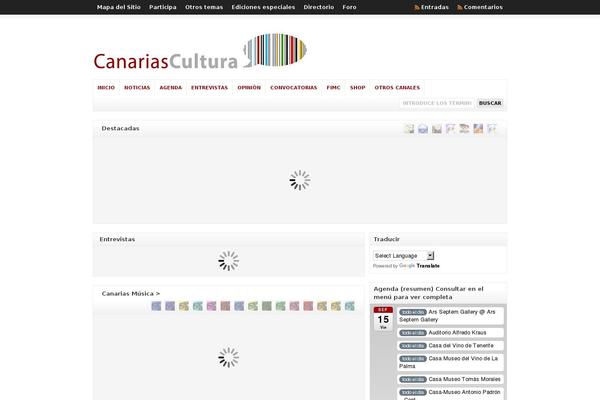This screenshot has height=400, width=600.
Task: Click the Comentarios RSS feed icon
Action: [x=460, y=7]
